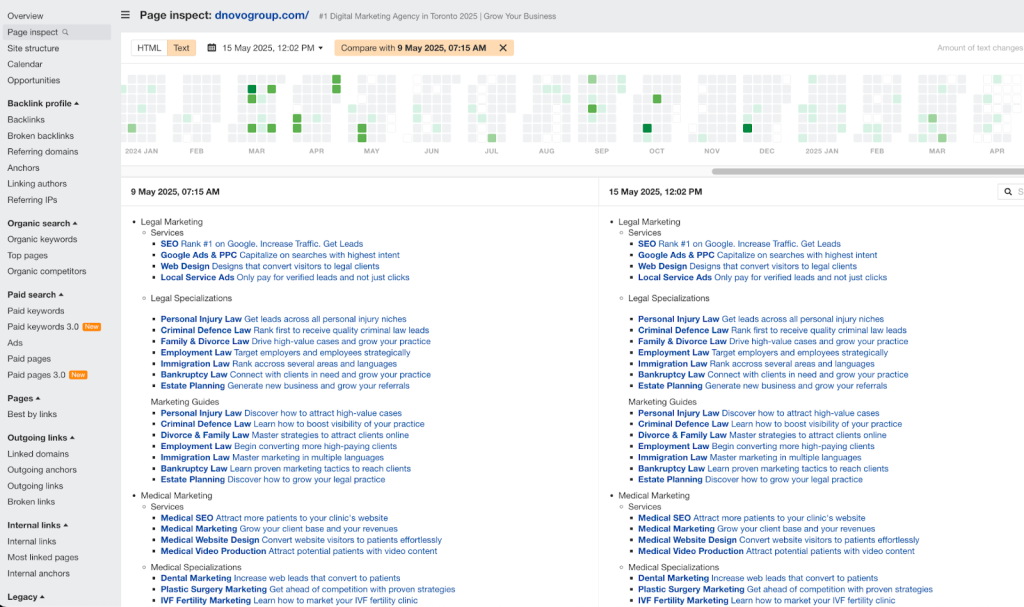Collapse the Organic search sidebar section
Image resolution: width=1024 pixels, height=607 pixels.
(52, 223)
